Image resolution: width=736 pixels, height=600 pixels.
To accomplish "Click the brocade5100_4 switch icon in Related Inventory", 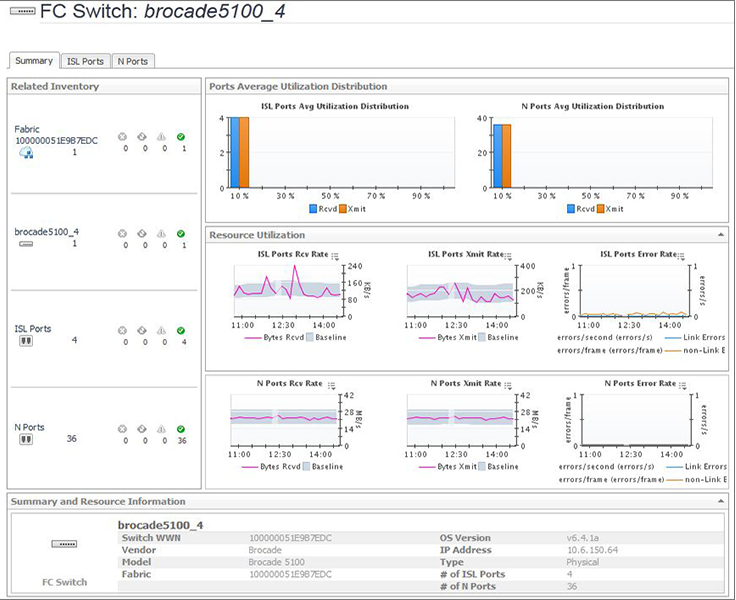I will tap(26, 244).
